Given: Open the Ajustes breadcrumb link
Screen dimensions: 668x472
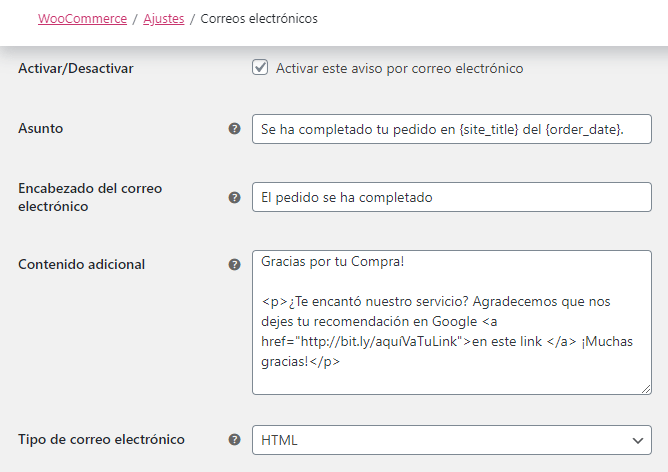Looking at the screenshot, I should click(164, 19).
